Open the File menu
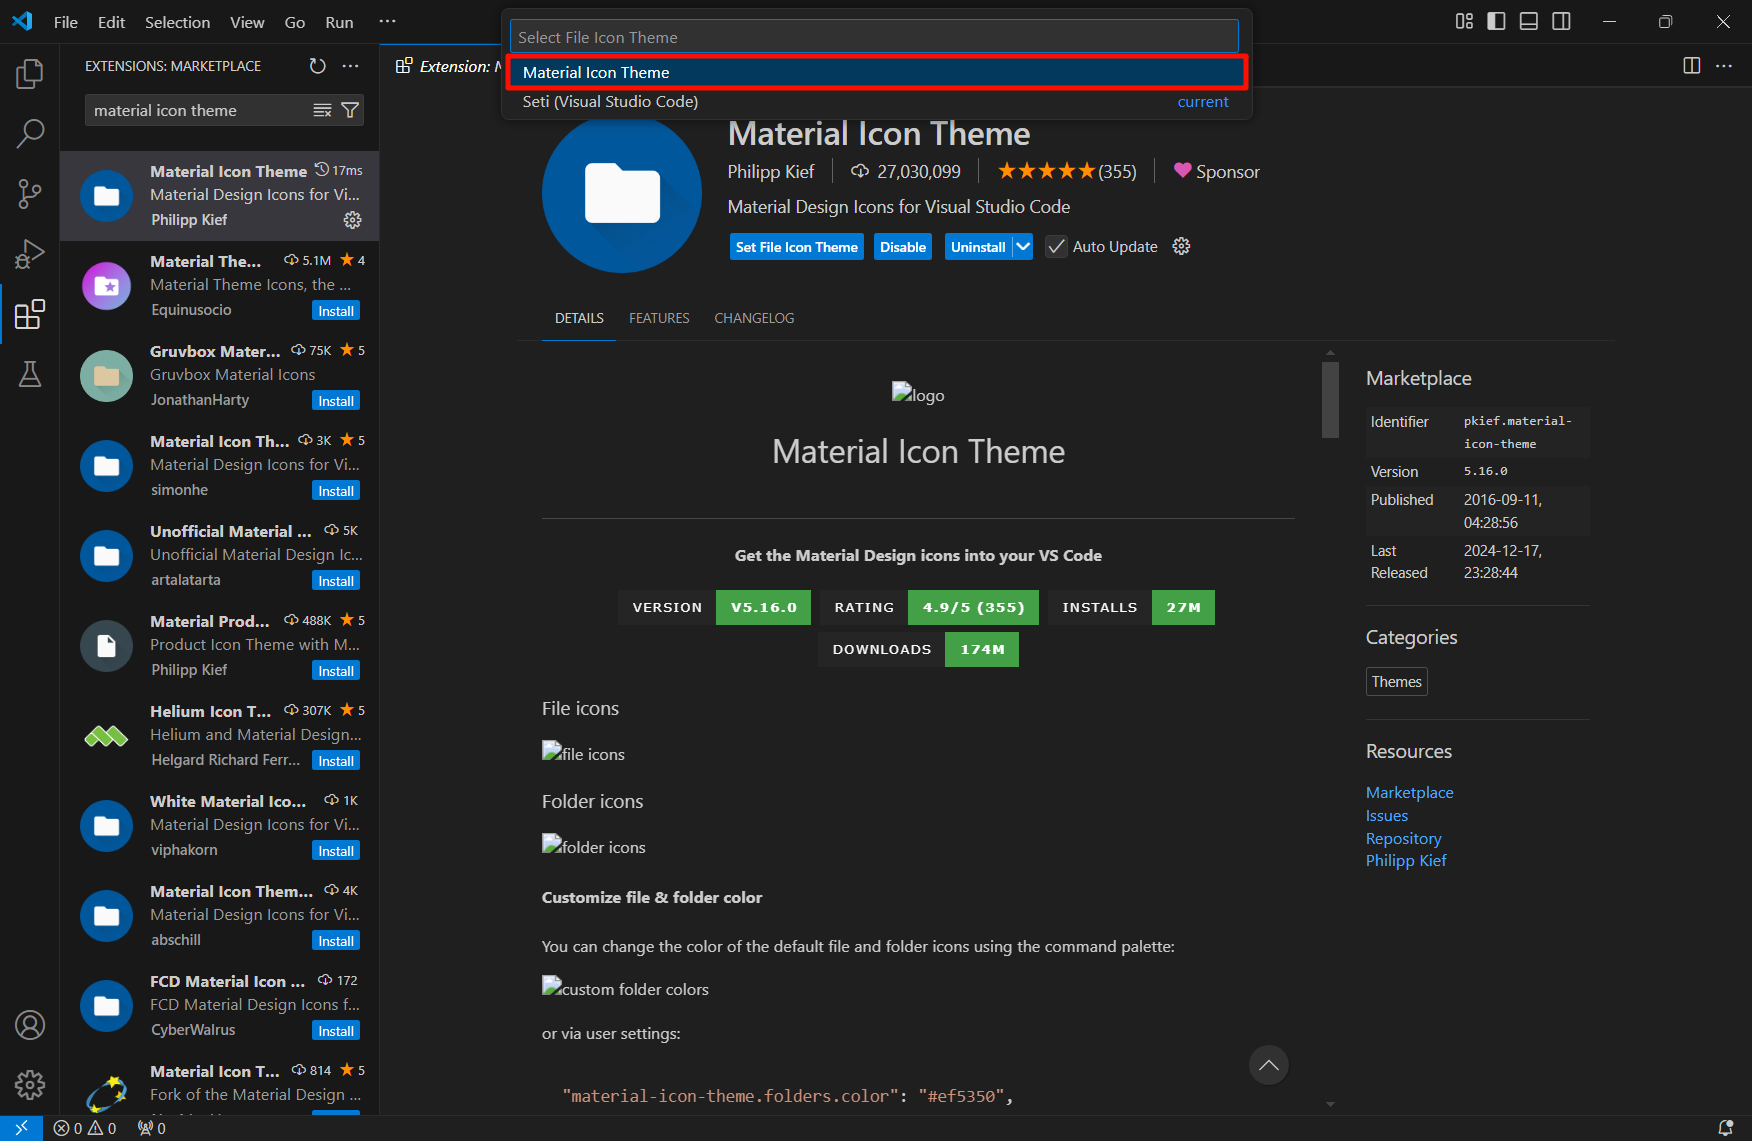Image resolution: width=1752 pixels, height=1141 pixels. (x=66, y=22)
